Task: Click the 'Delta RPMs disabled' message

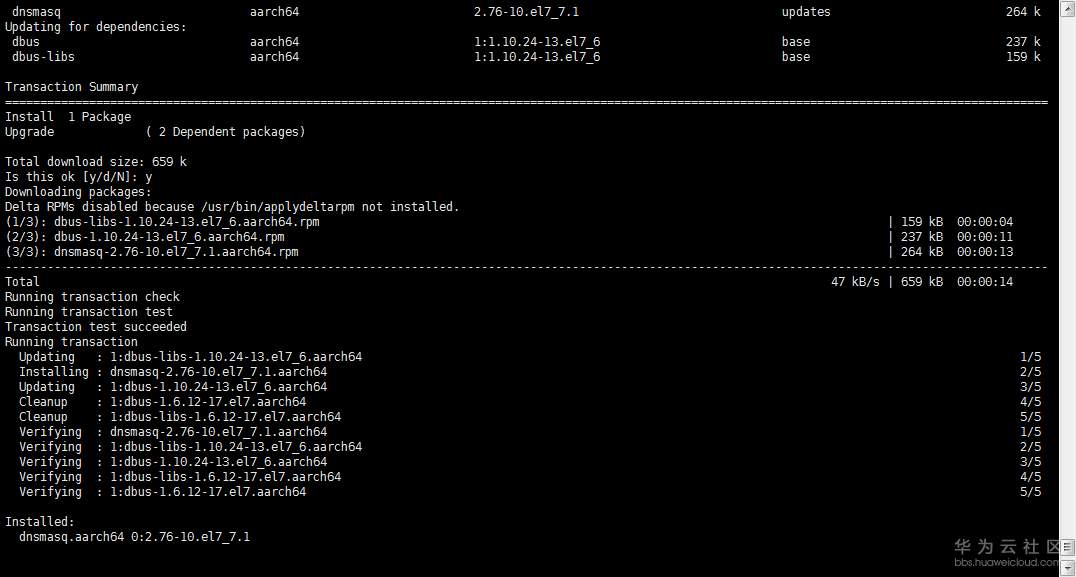Action: coord(232,207)
